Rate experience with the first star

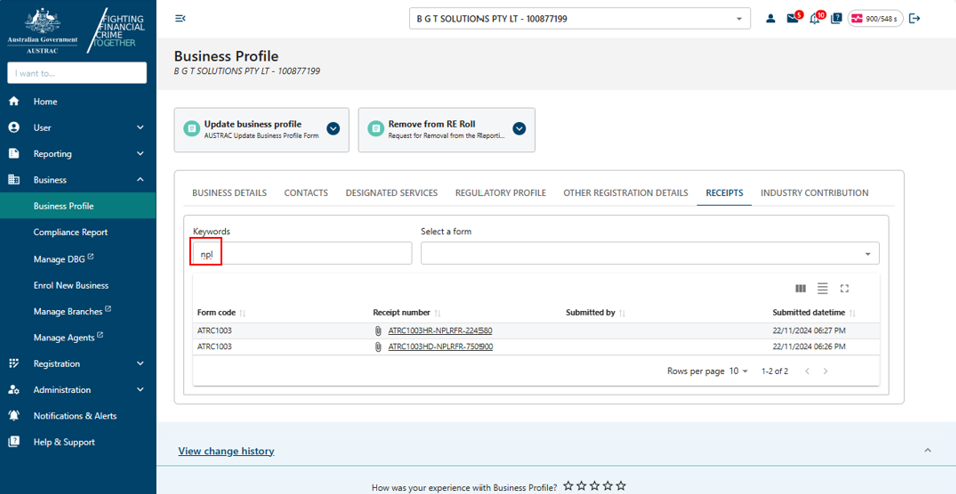[x=568, y=486]
